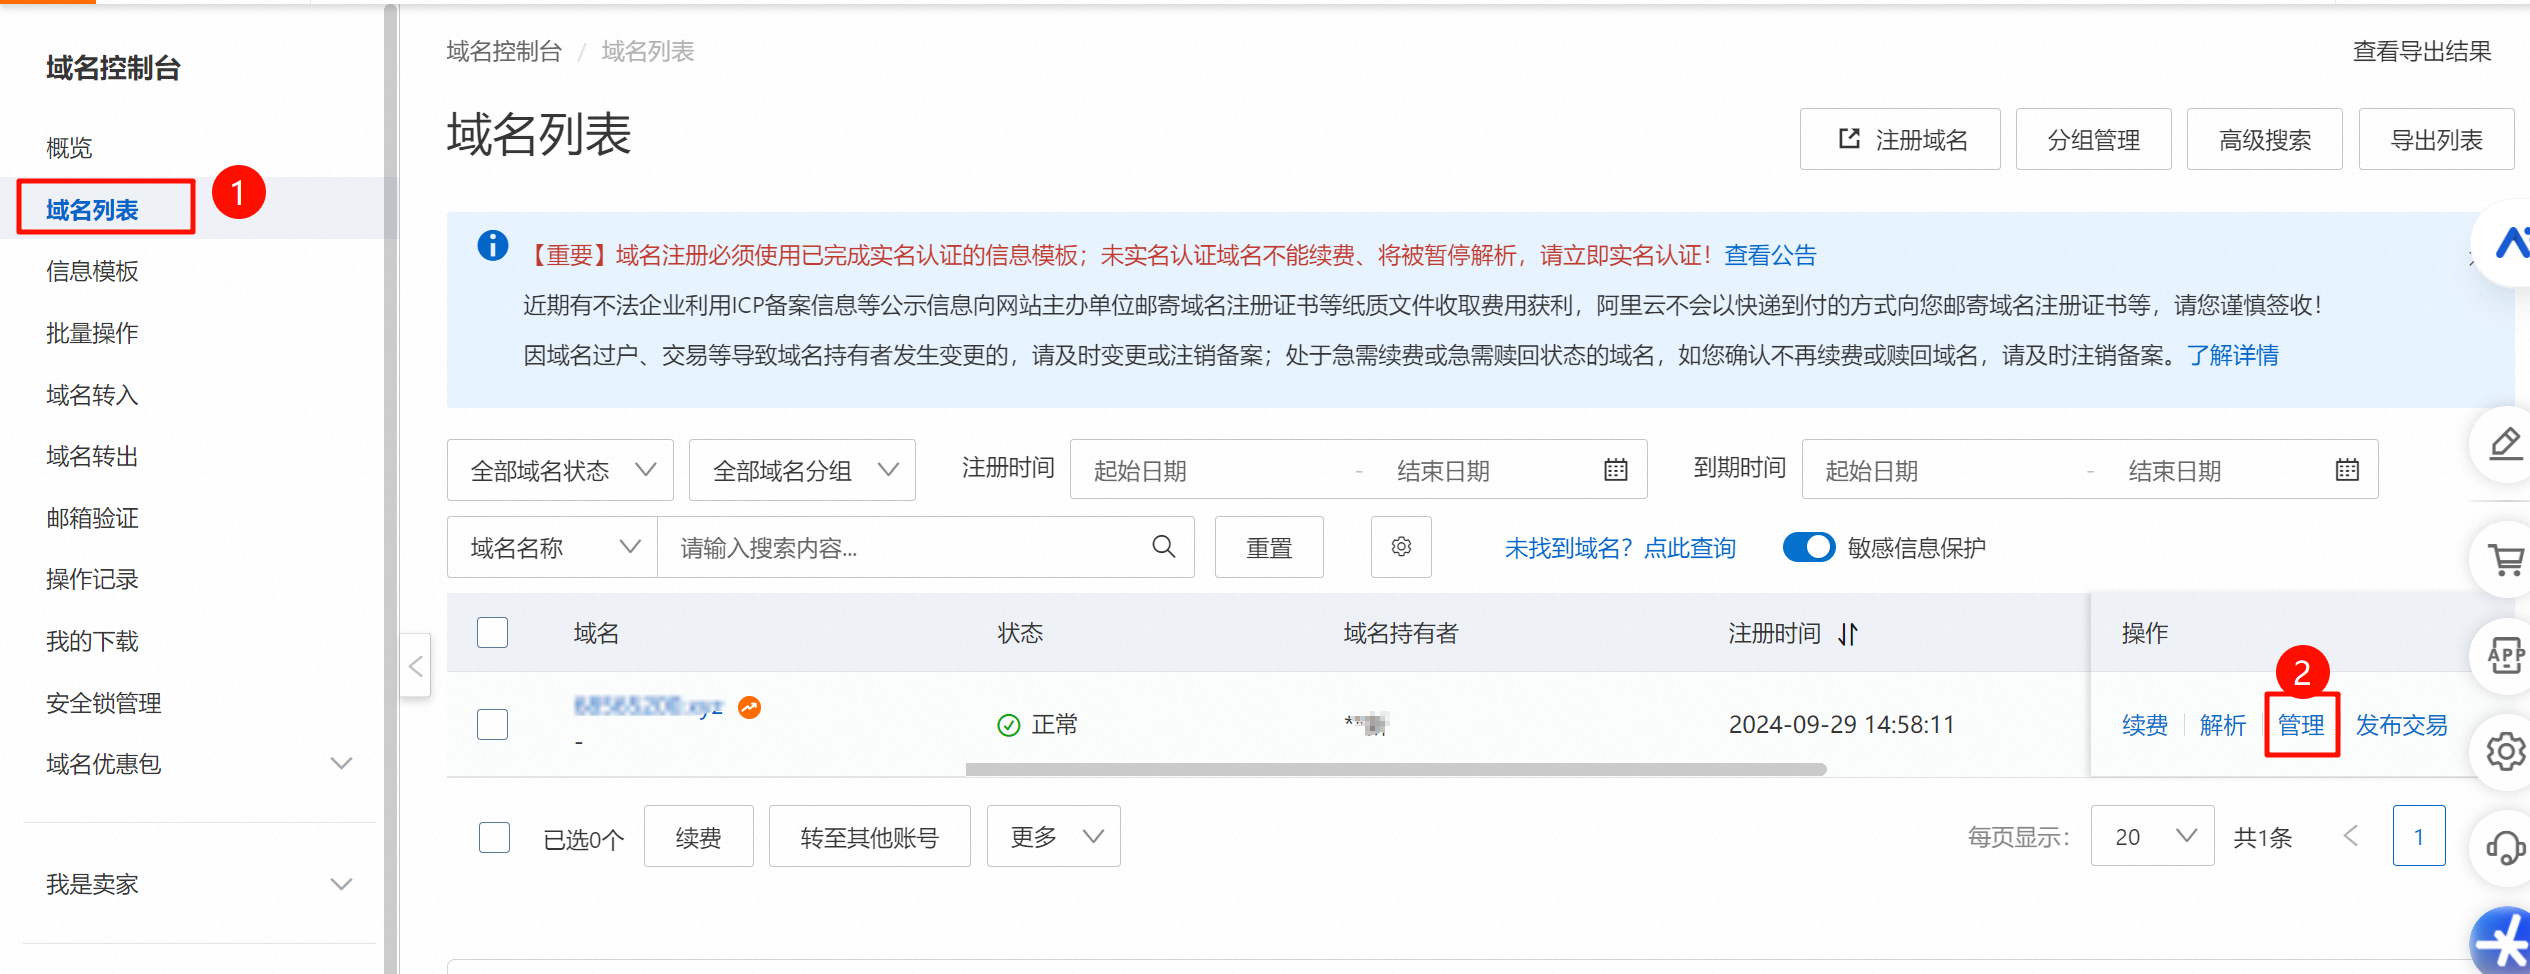2530x974 pixels.
Task: Click the registration time sort icon
Action: coord(1848,633)
